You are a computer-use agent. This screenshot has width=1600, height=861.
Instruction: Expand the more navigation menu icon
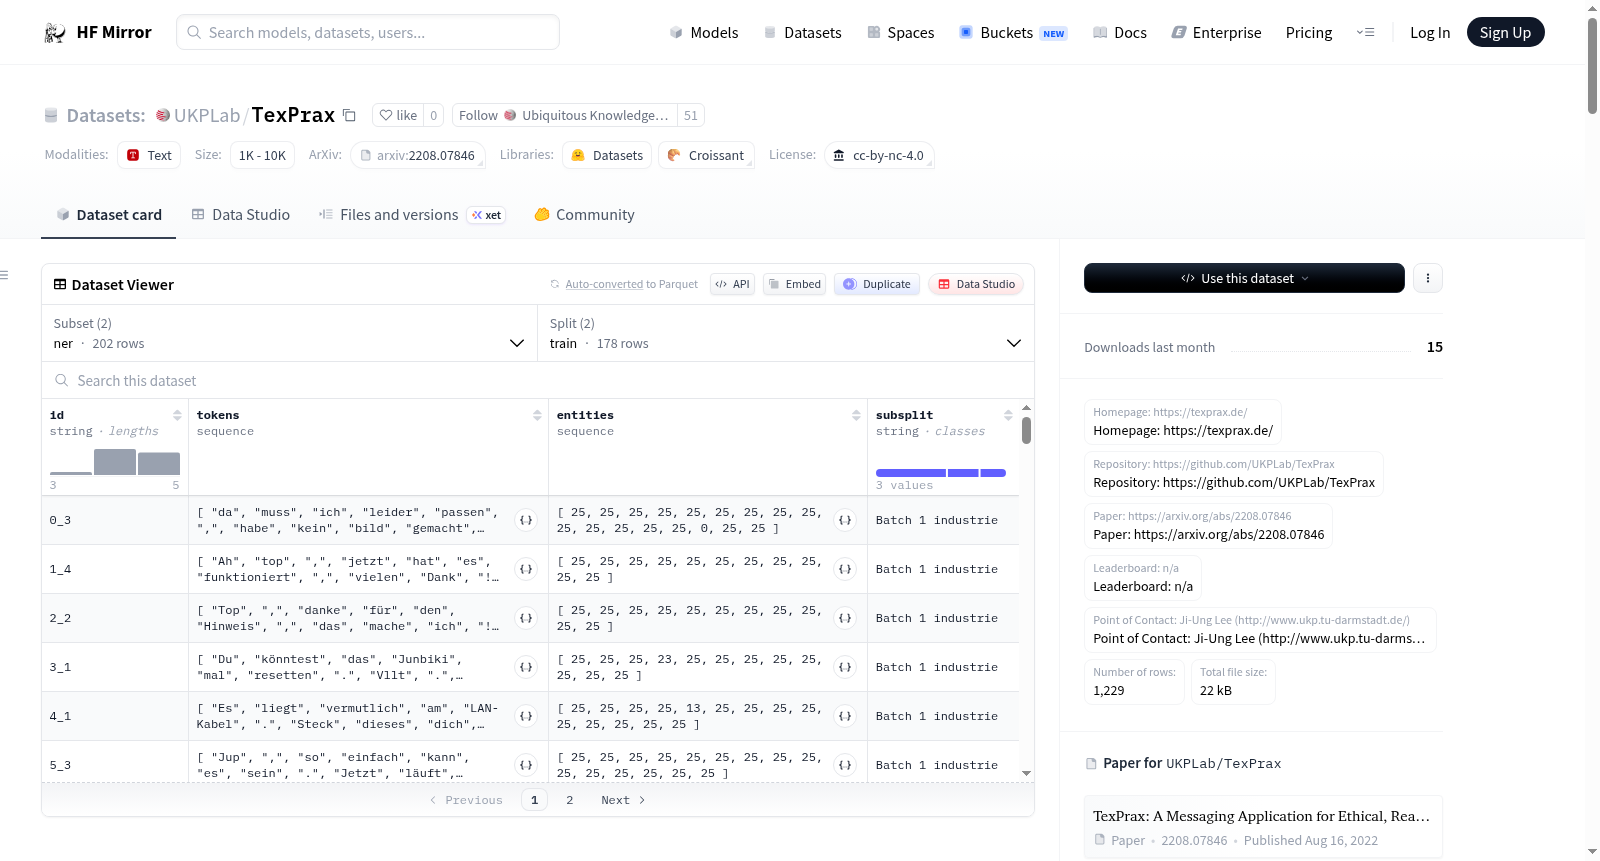[1365, 33]
